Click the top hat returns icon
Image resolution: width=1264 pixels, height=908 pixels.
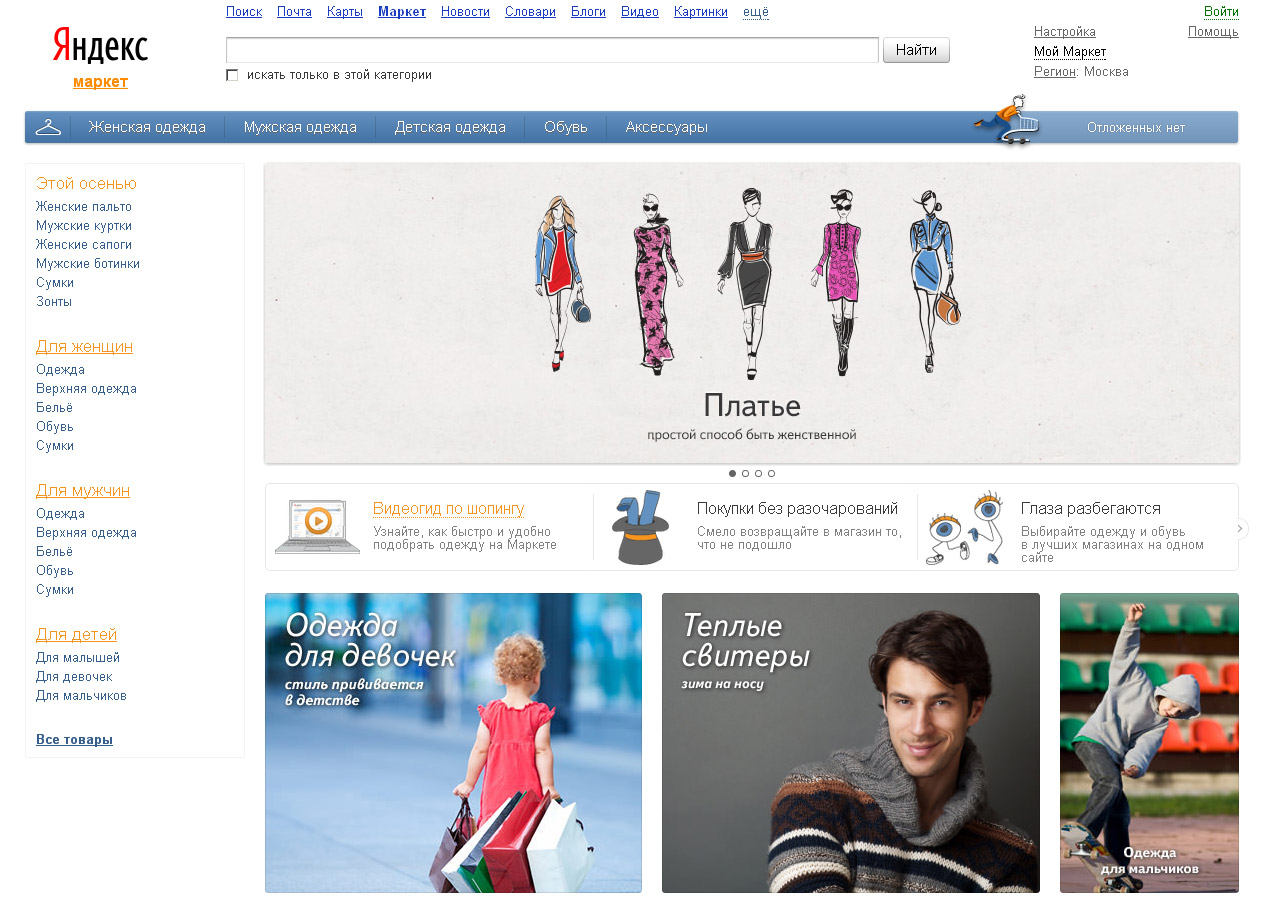(640, 527)
